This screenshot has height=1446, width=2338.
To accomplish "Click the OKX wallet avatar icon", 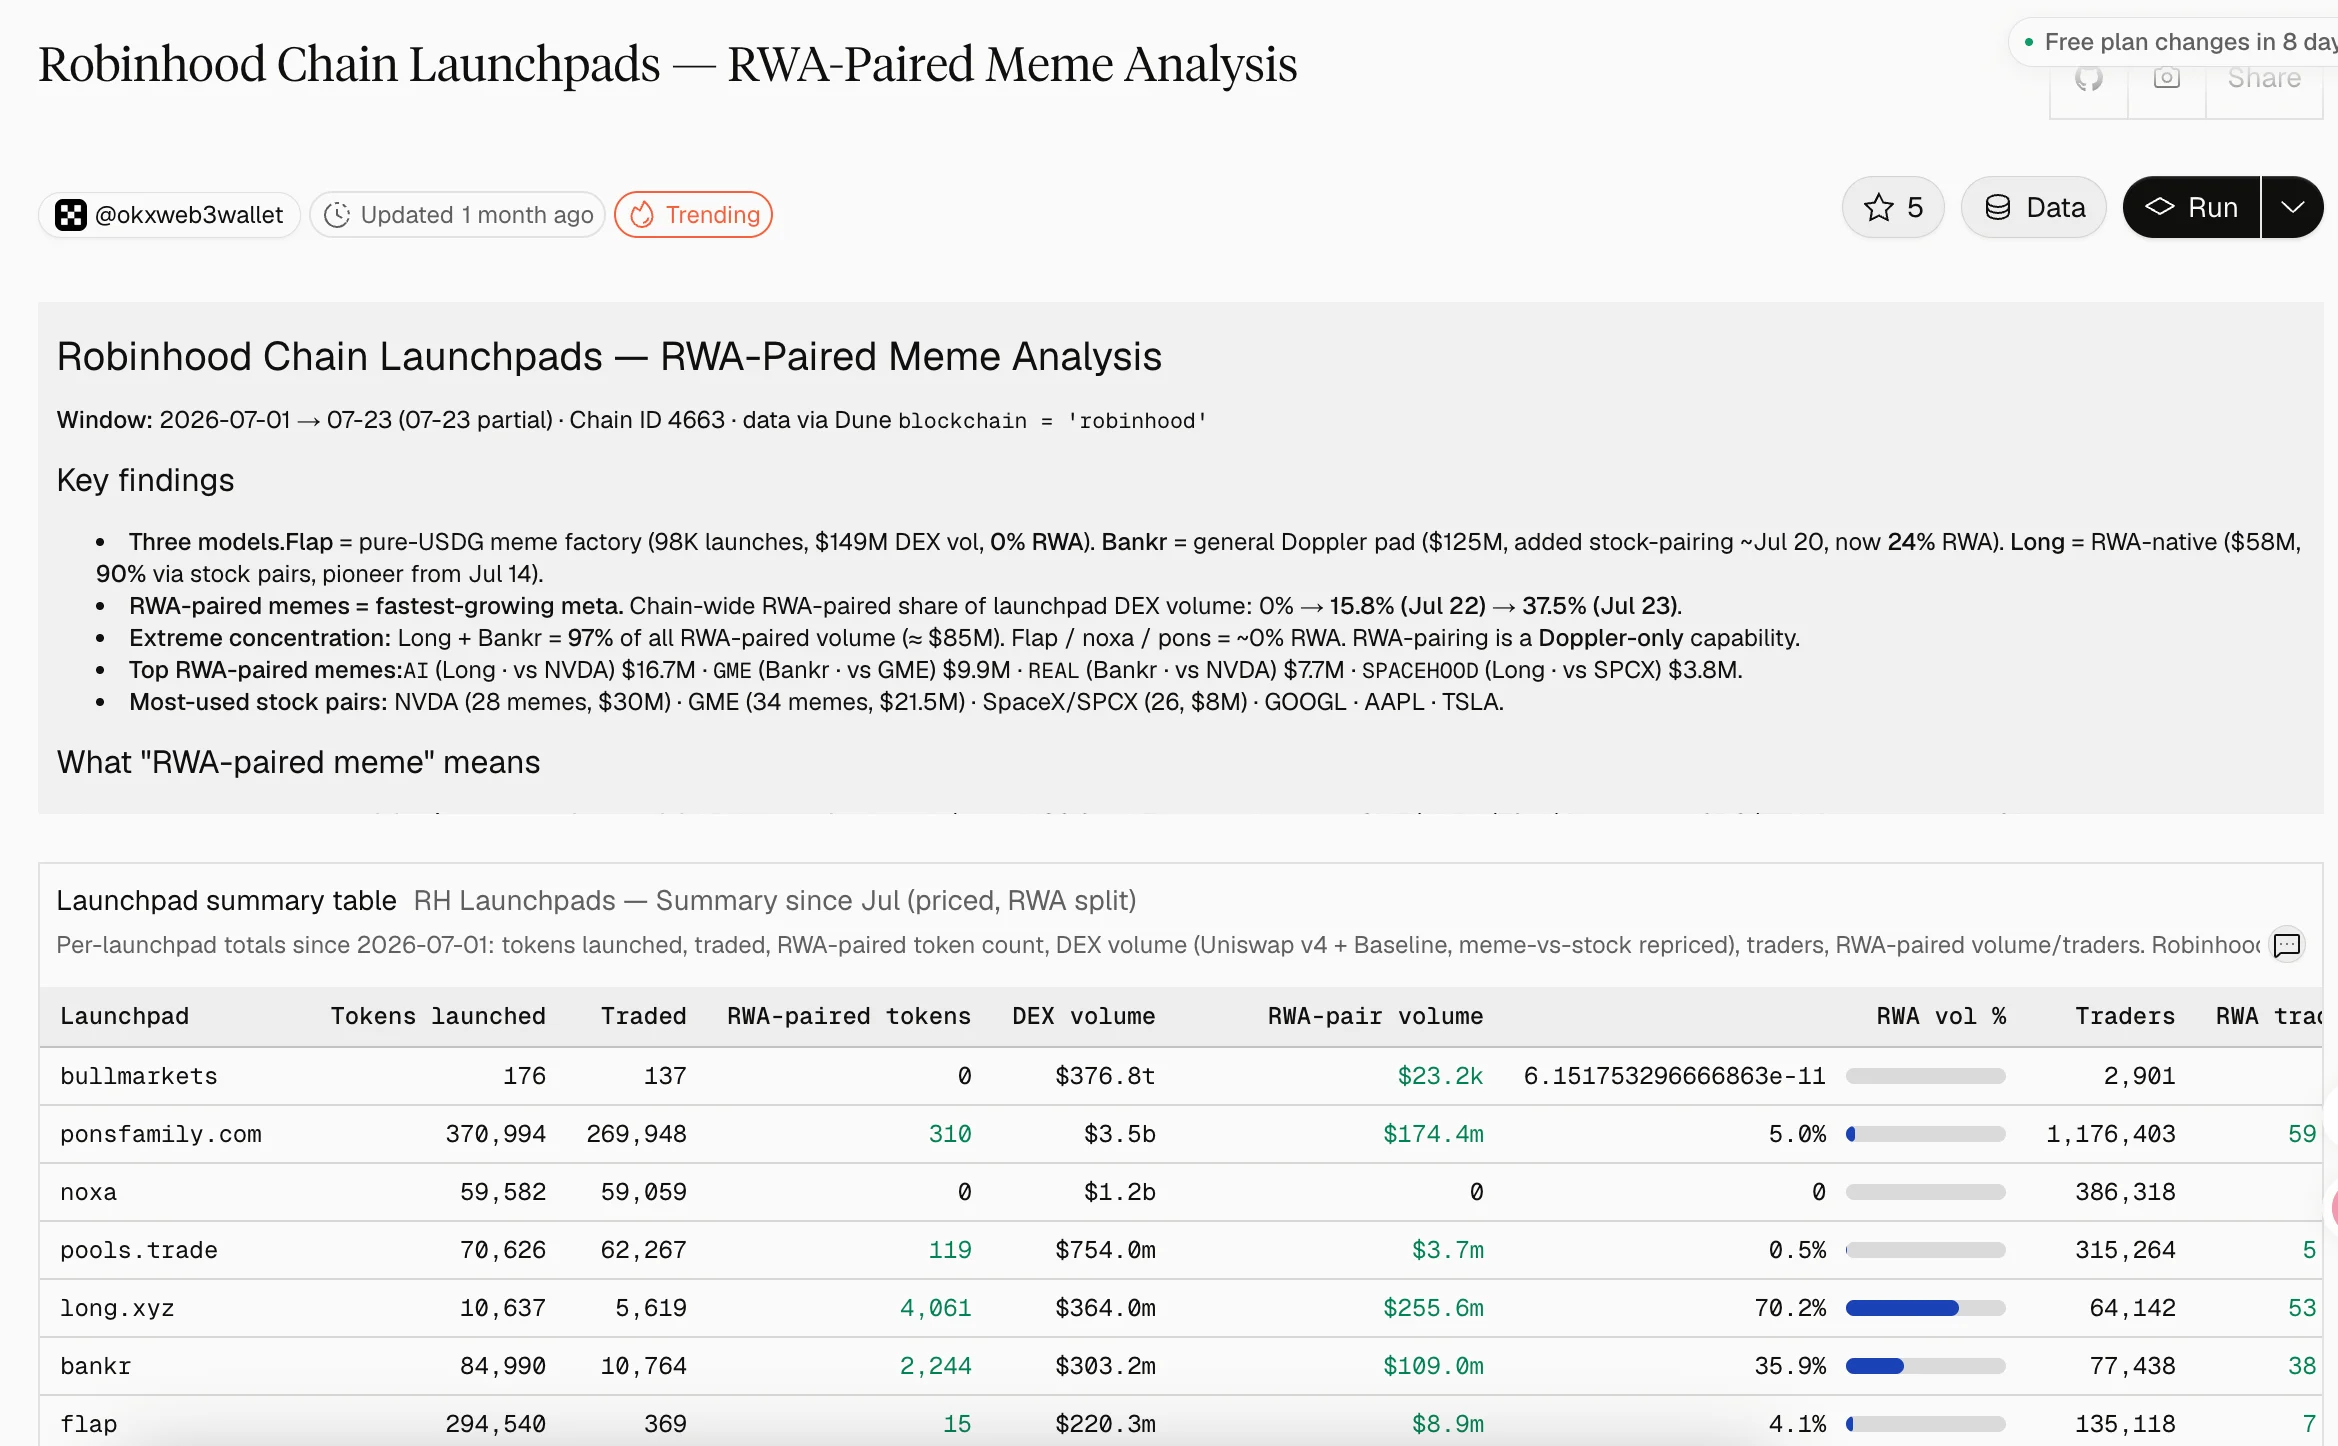I will (70, 215).
